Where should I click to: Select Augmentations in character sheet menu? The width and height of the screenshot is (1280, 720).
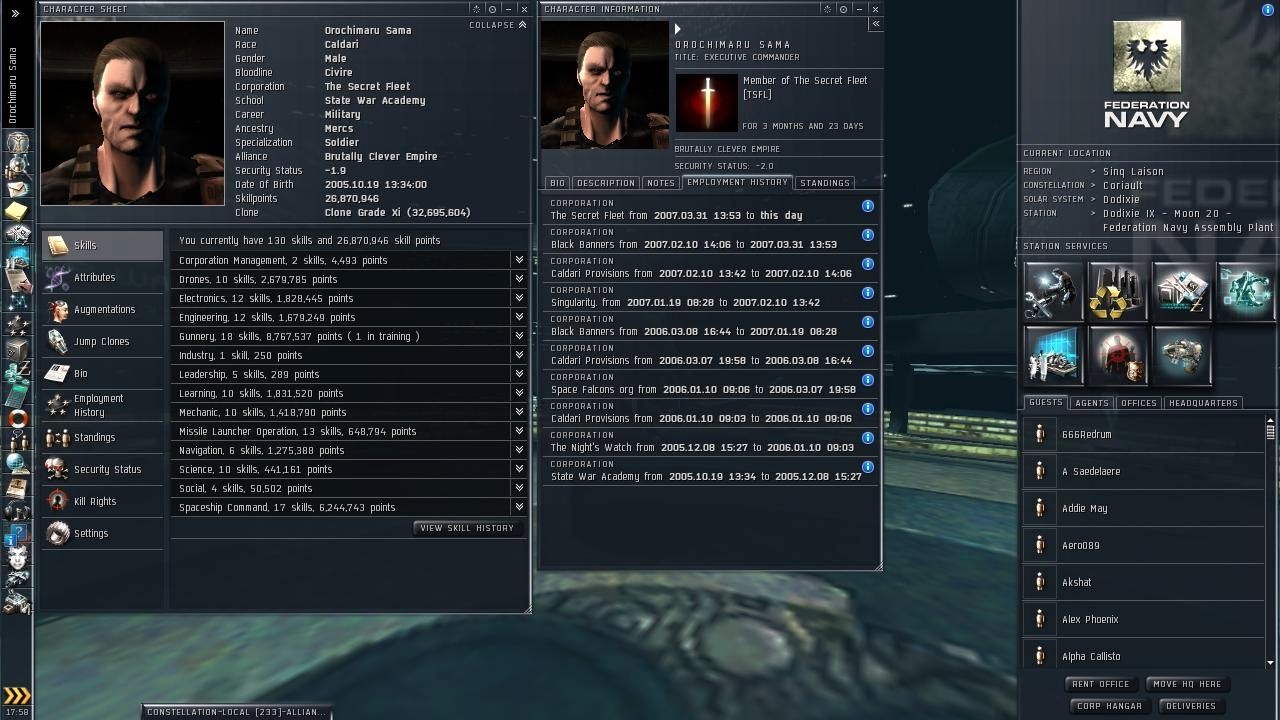coord(102,310)
